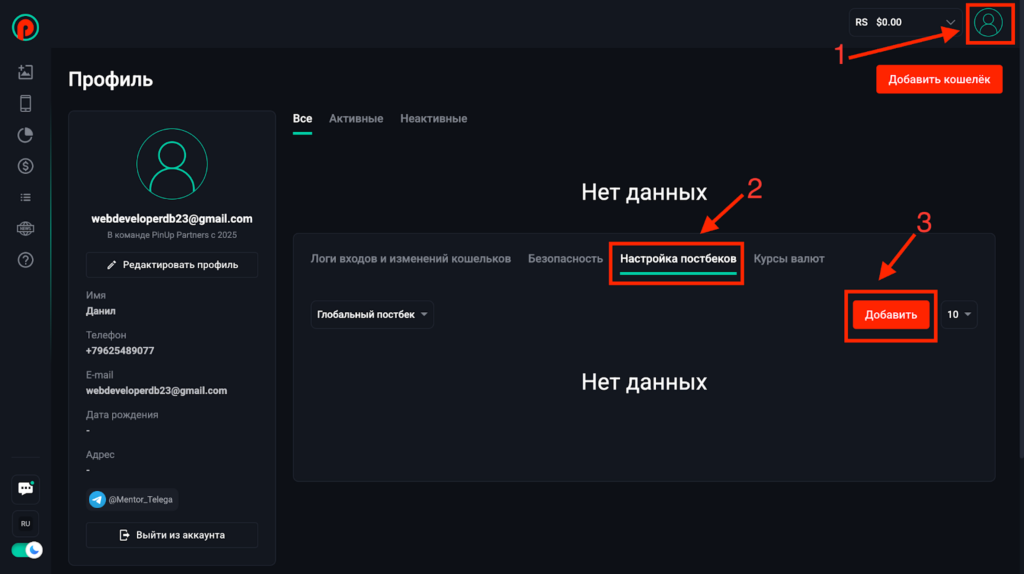Viewport: 1024px width, 574px height.
Task: Open the user profile avatar icon in header
Action: 988,23
